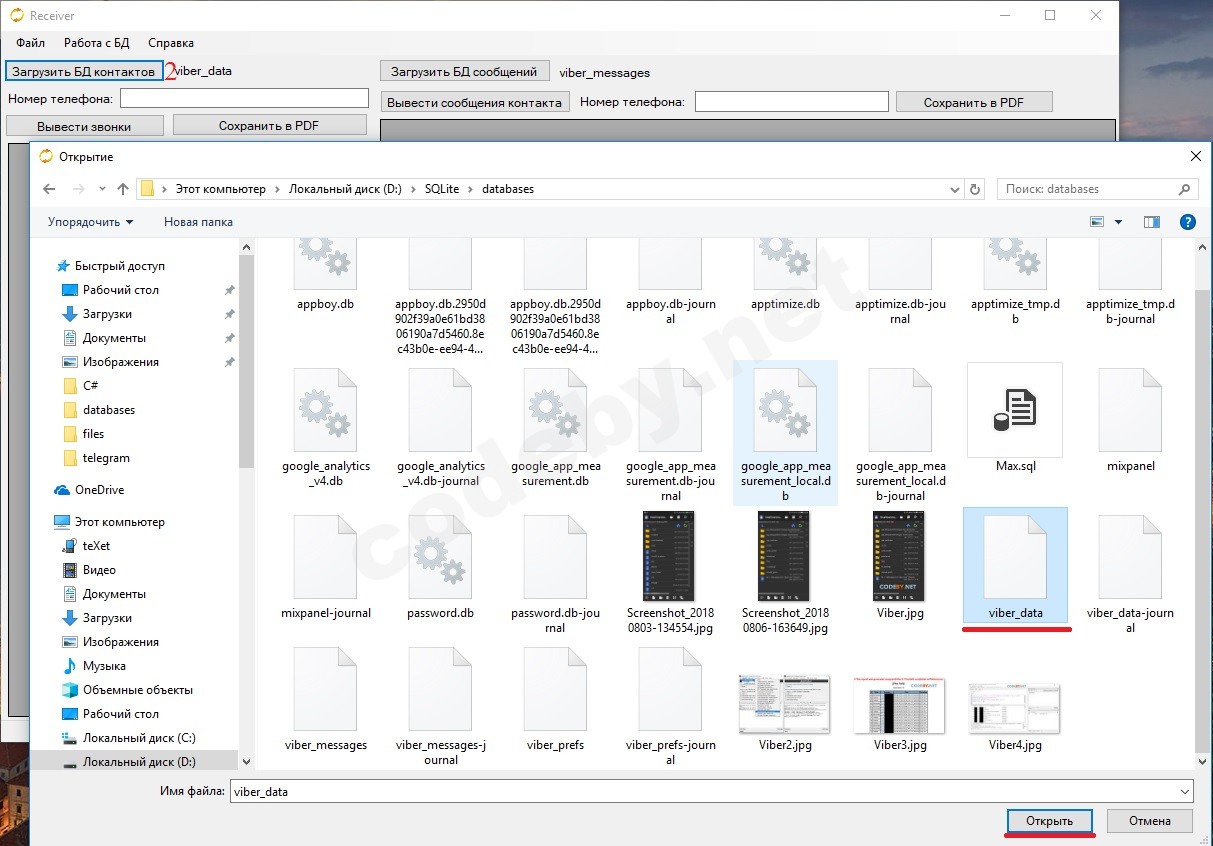Viewport: 1213px width, 846px height.
Task: Open the Работа с БД menu
Action: (x=96, y=43)
